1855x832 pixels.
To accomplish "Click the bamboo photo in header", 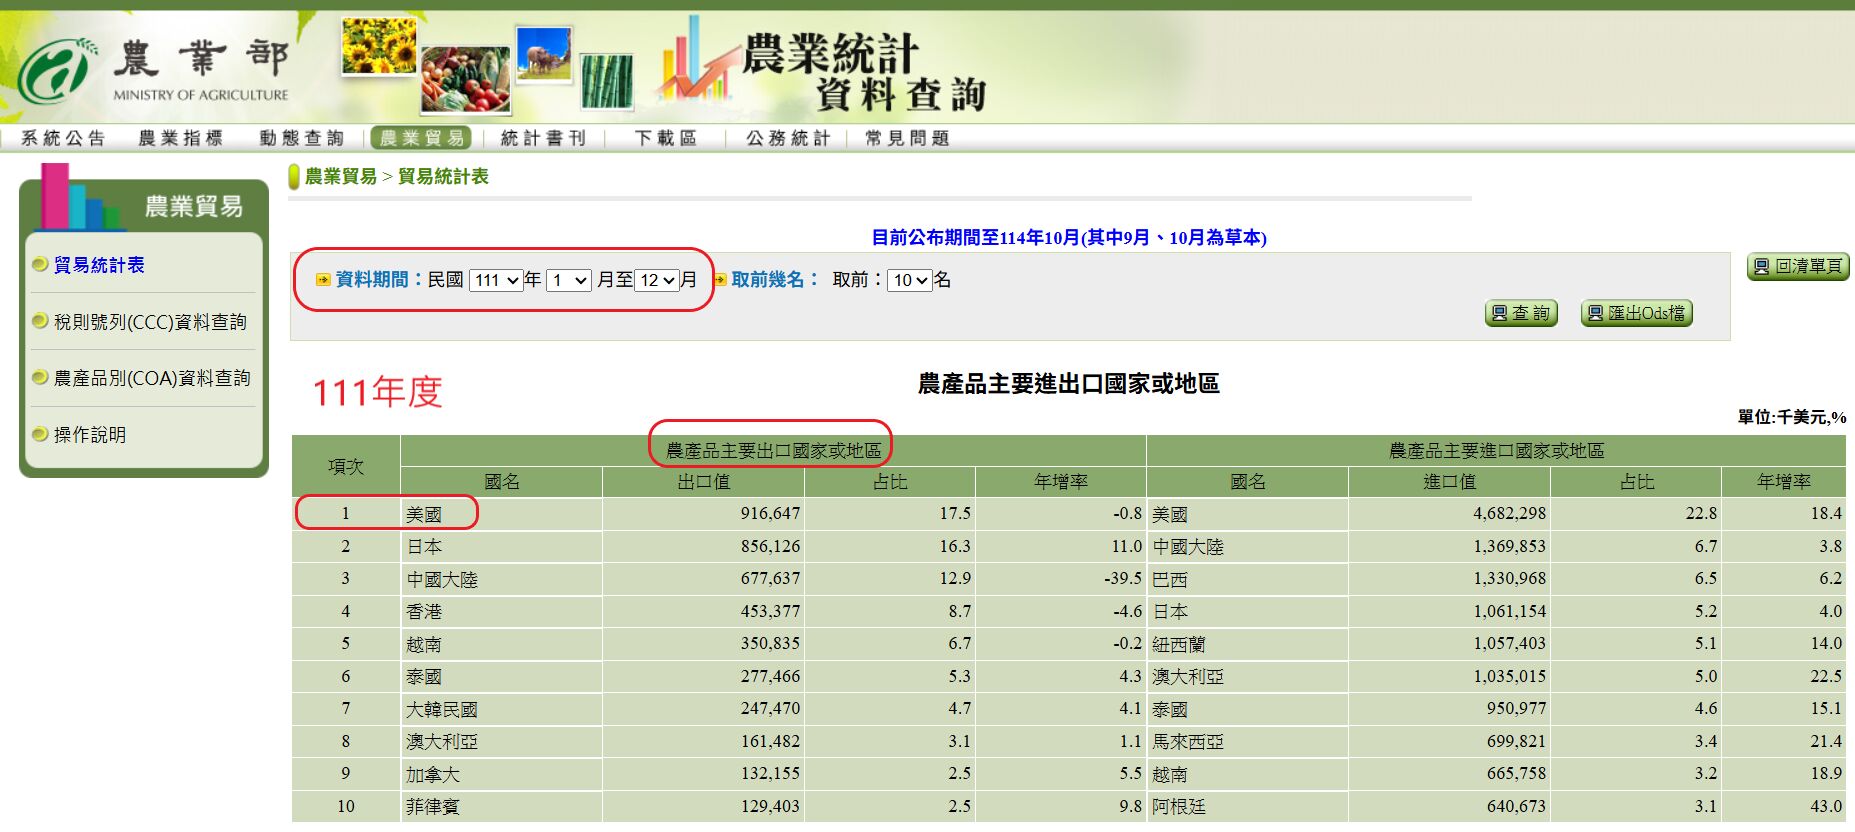I will [x=607, y=81].
